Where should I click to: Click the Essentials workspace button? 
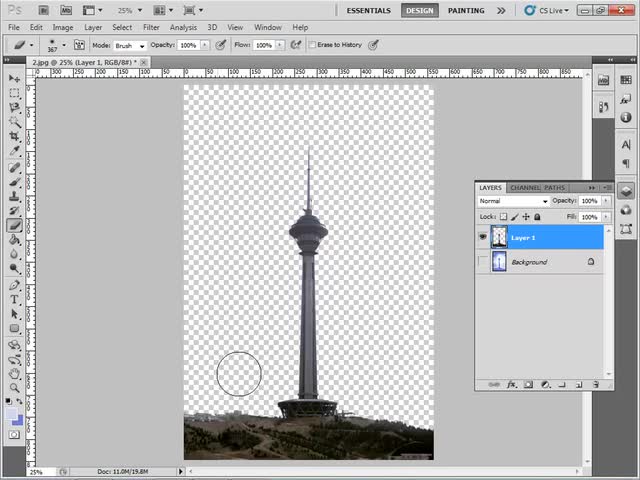point(369,10)
